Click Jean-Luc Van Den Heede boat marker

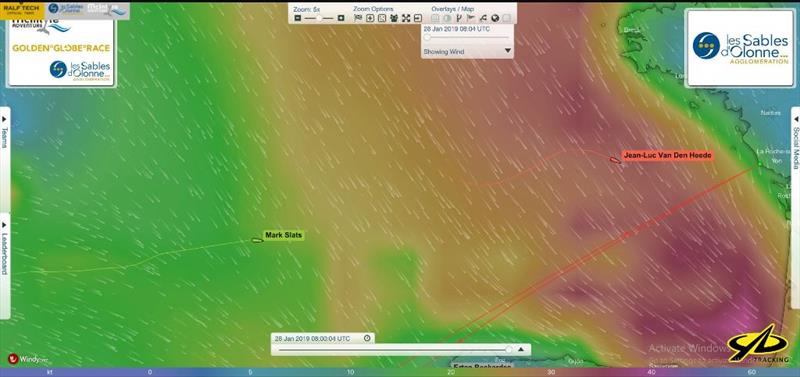(x=615, y=160)
